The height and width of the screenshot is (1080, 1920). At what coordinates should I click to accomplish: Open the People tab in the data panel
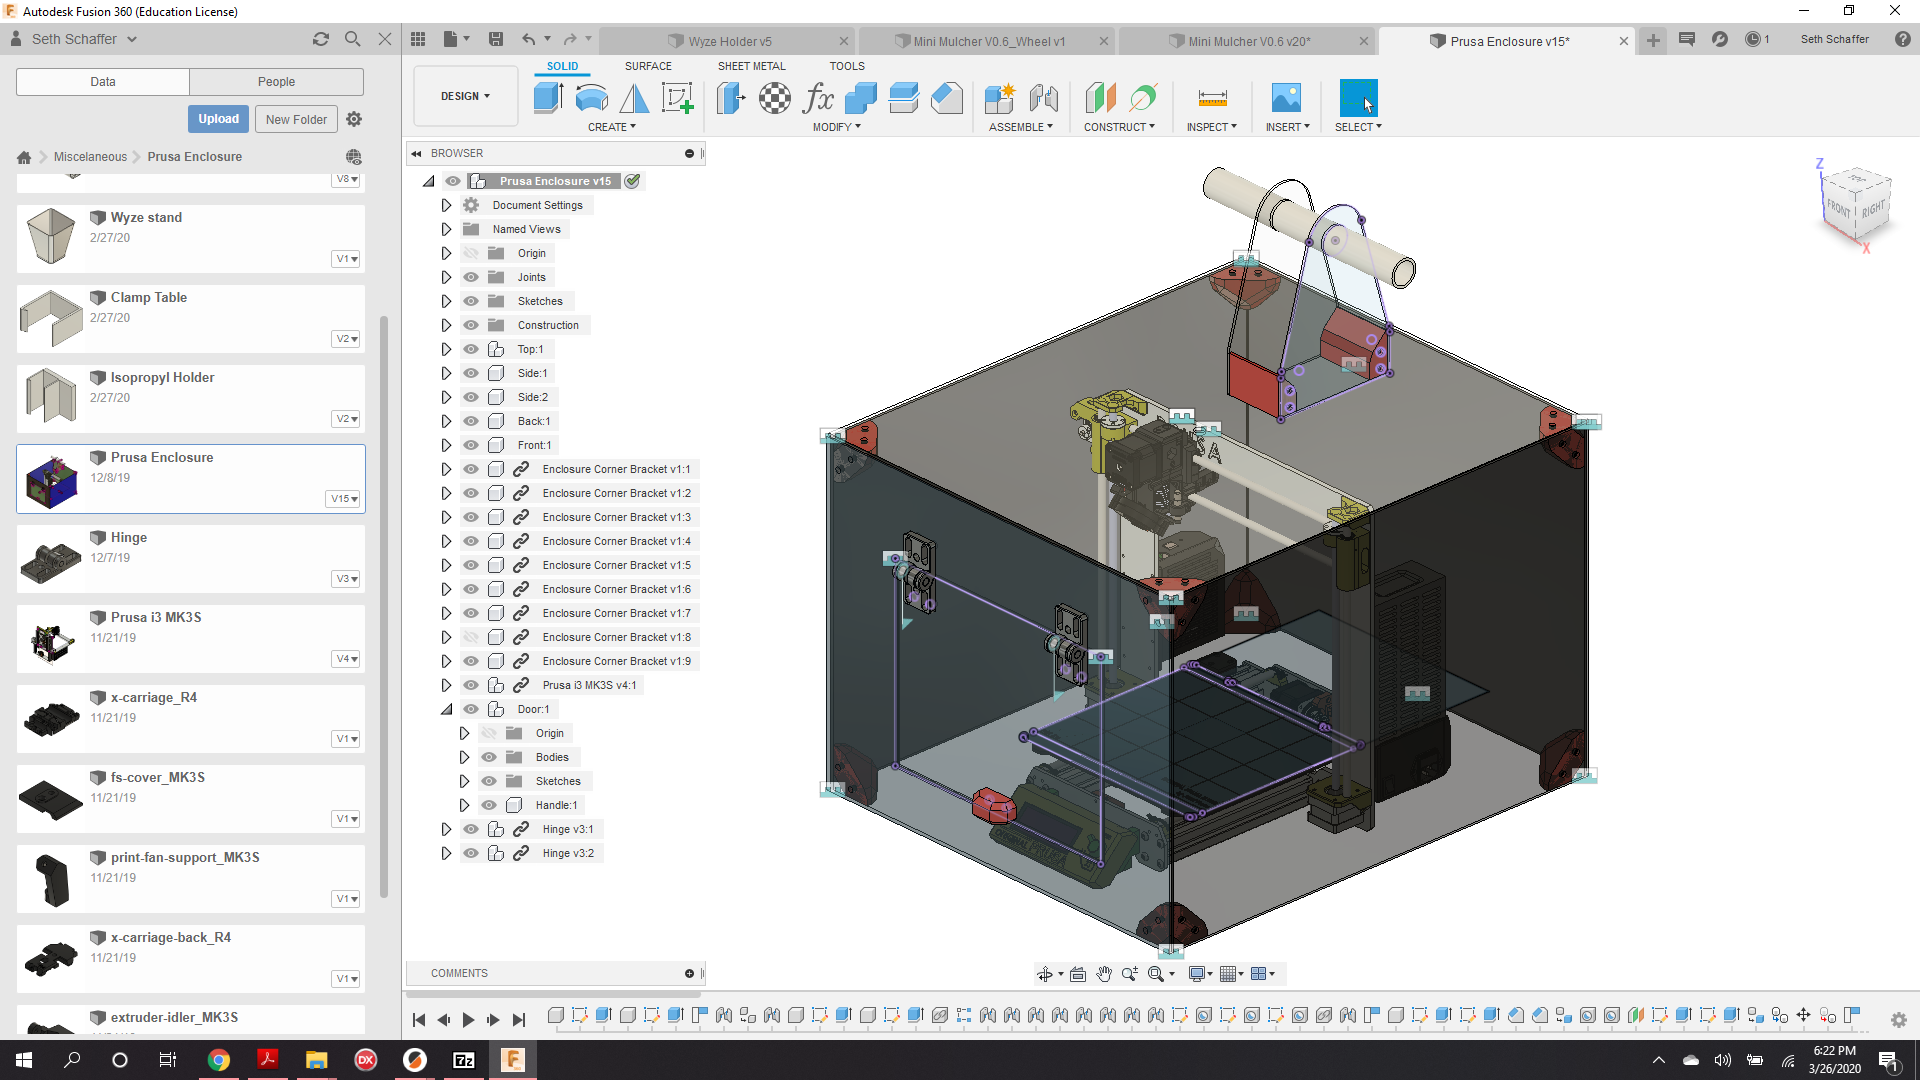click(276, 81)
